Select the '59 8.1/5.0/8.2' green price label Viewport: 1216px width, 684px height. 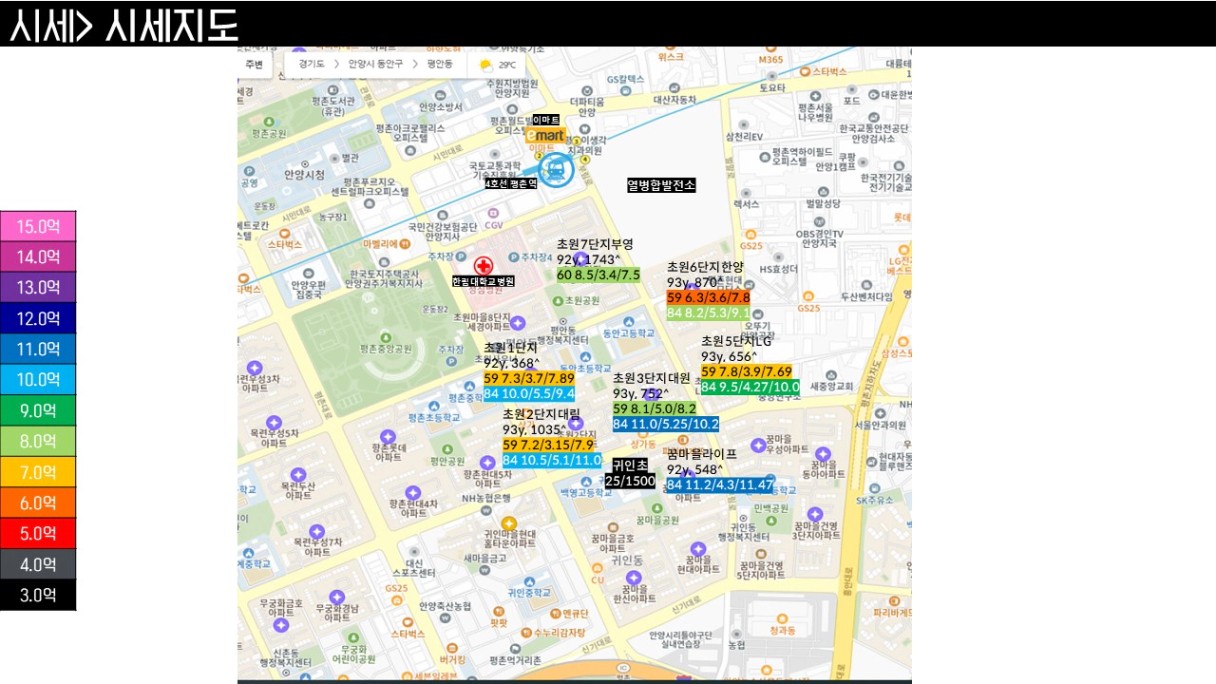click(654, 409)
